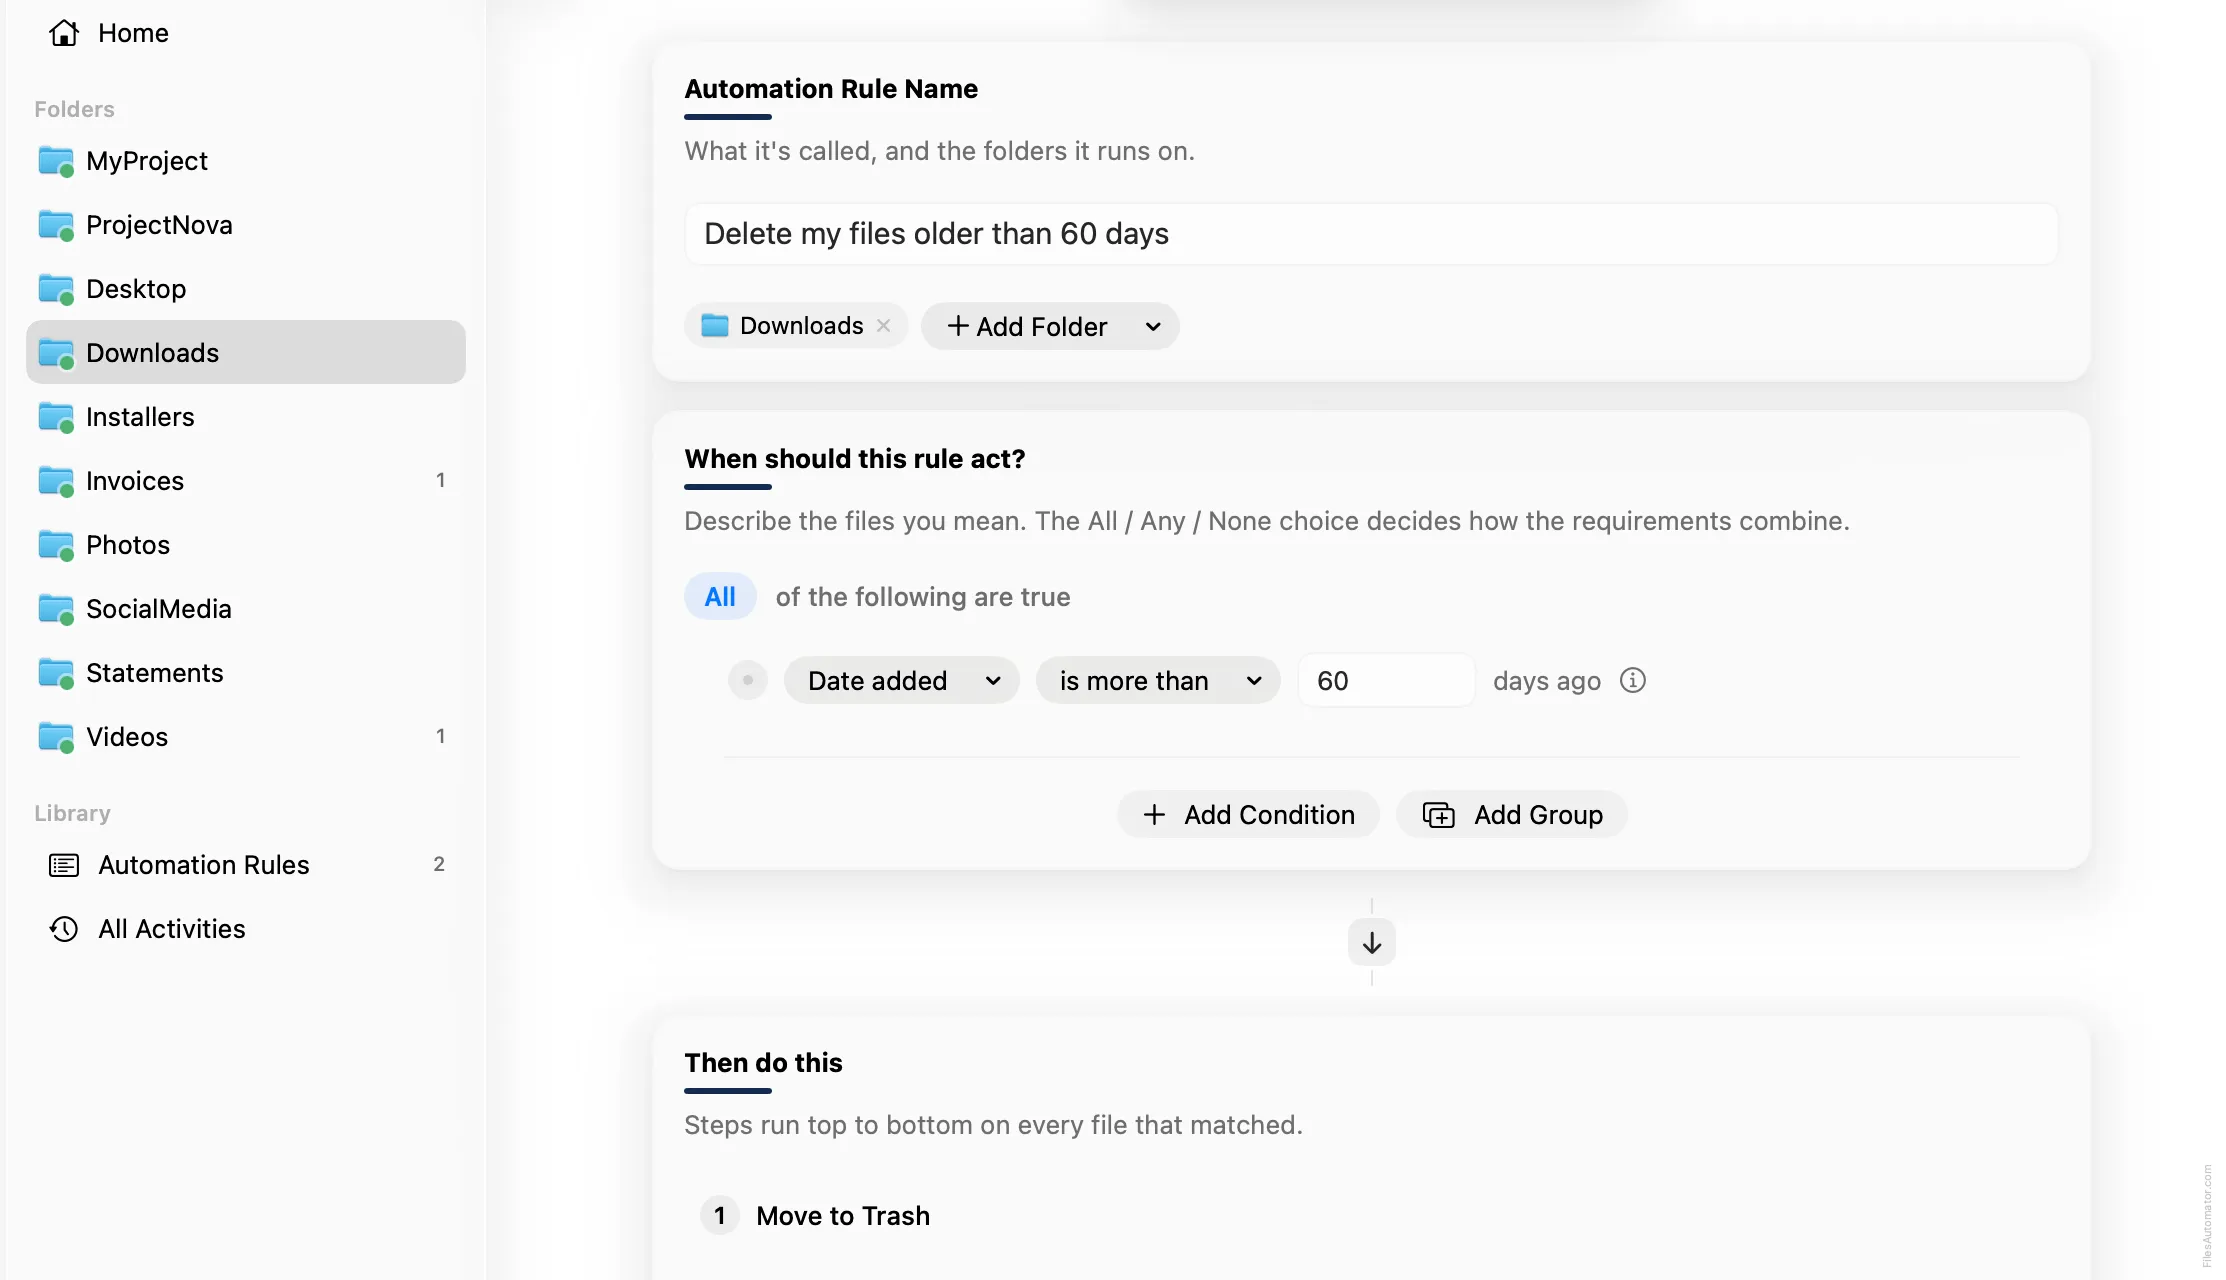
Task: Edit the rule name field
Action: pyautogui.click(x=1371, y=234)
